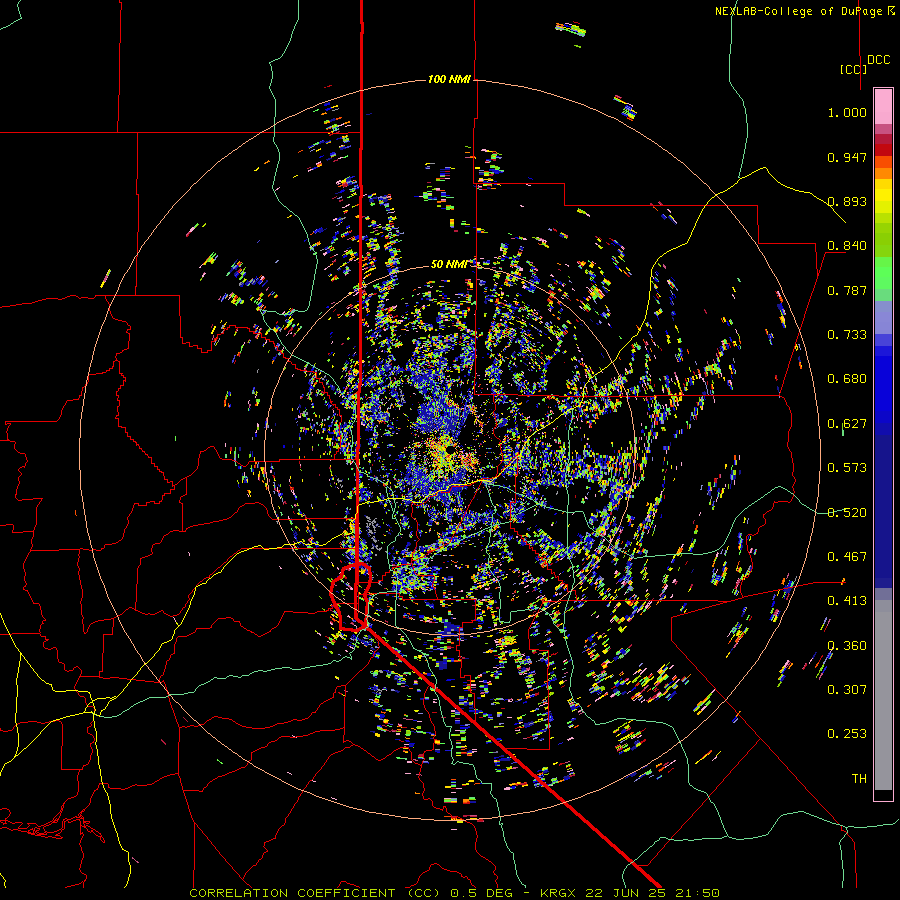Click the radar site at the rings' center
The height and width of the screenshot is (900, 900).
[450, 449]
